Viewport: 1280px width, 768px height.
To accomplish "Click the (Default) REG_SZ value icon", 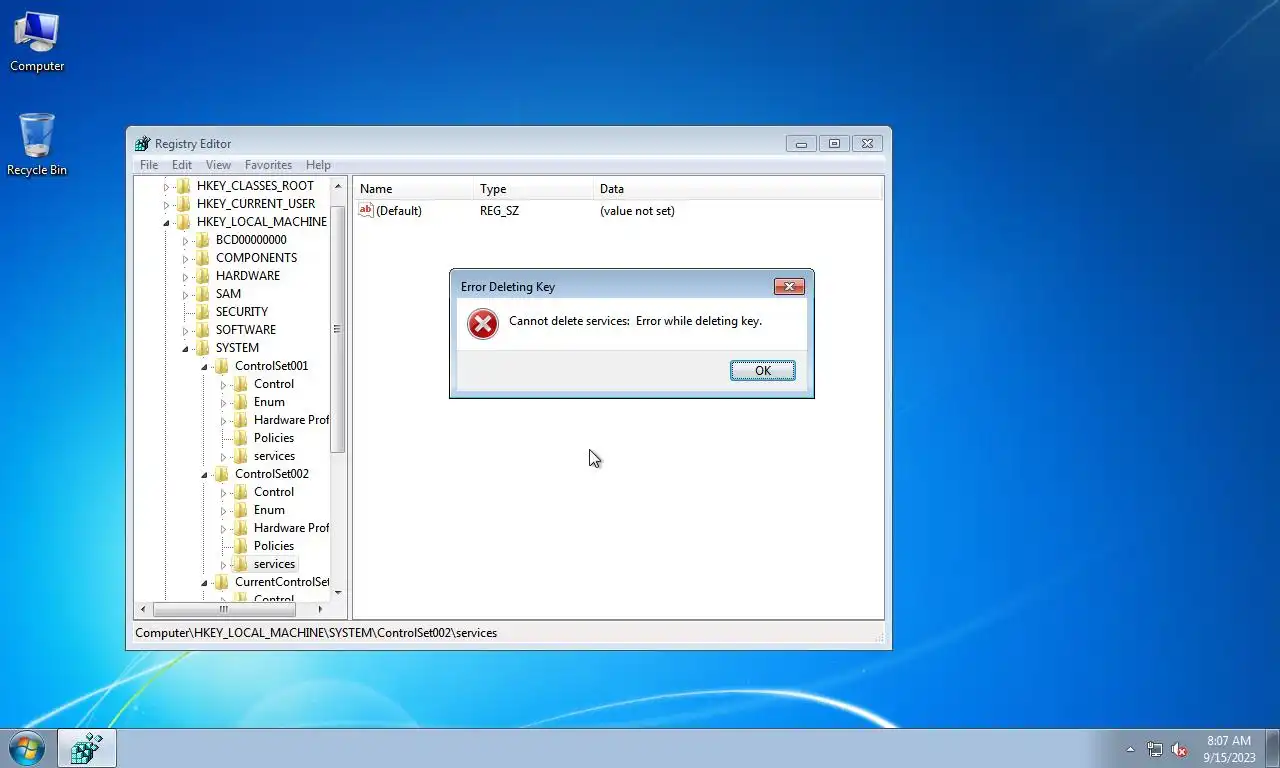I will (366, 210).
